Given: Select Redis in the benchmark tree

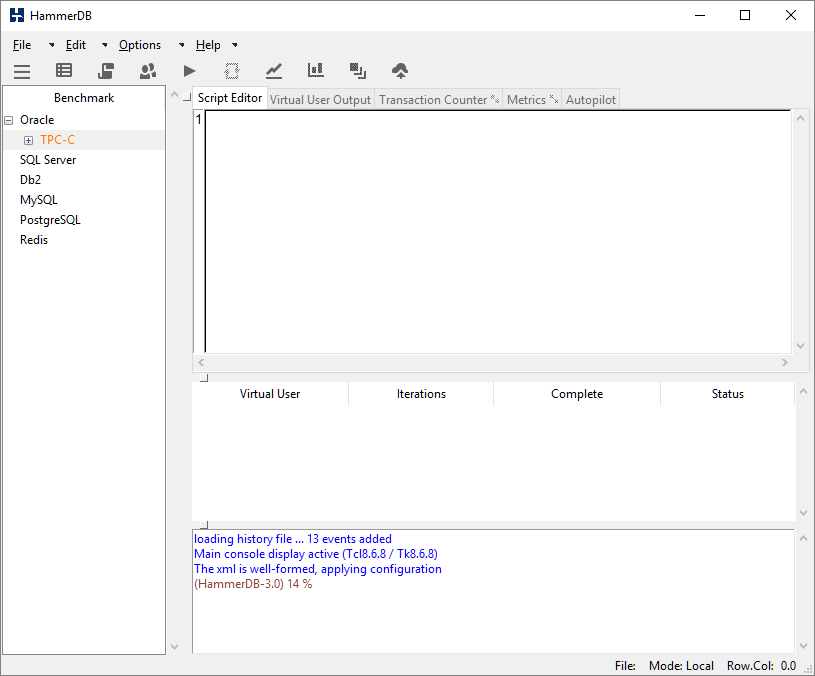Looking at the screenshot, I should (34, 240).
